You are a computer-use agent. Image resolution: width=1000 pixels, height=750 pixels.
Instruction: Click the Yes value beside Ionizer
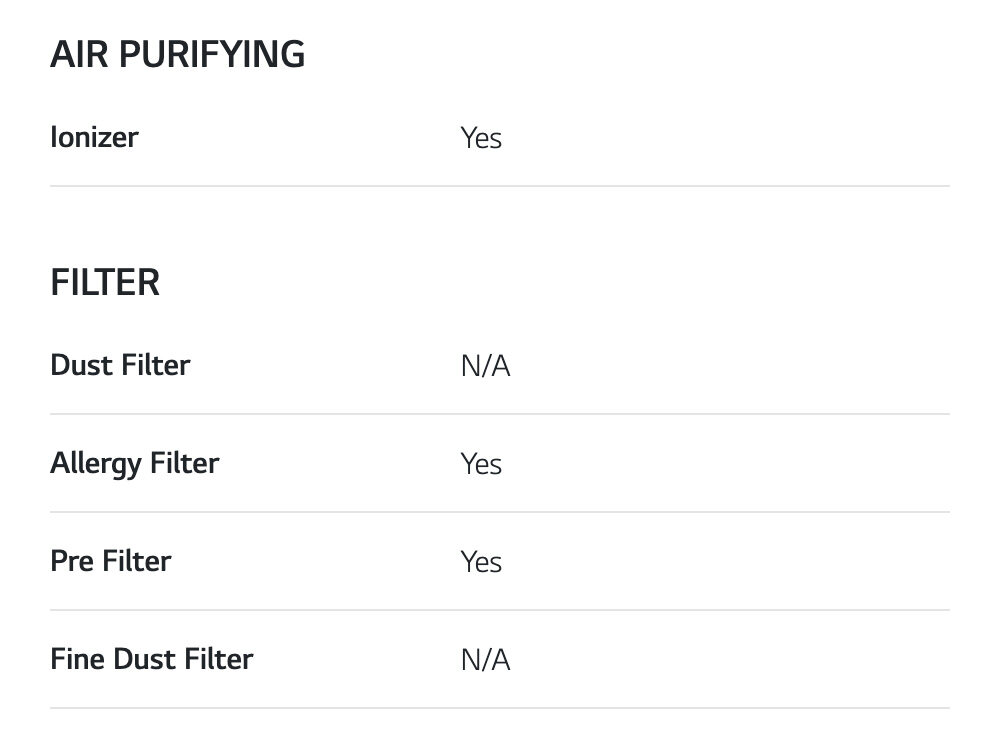pos(481,138)
